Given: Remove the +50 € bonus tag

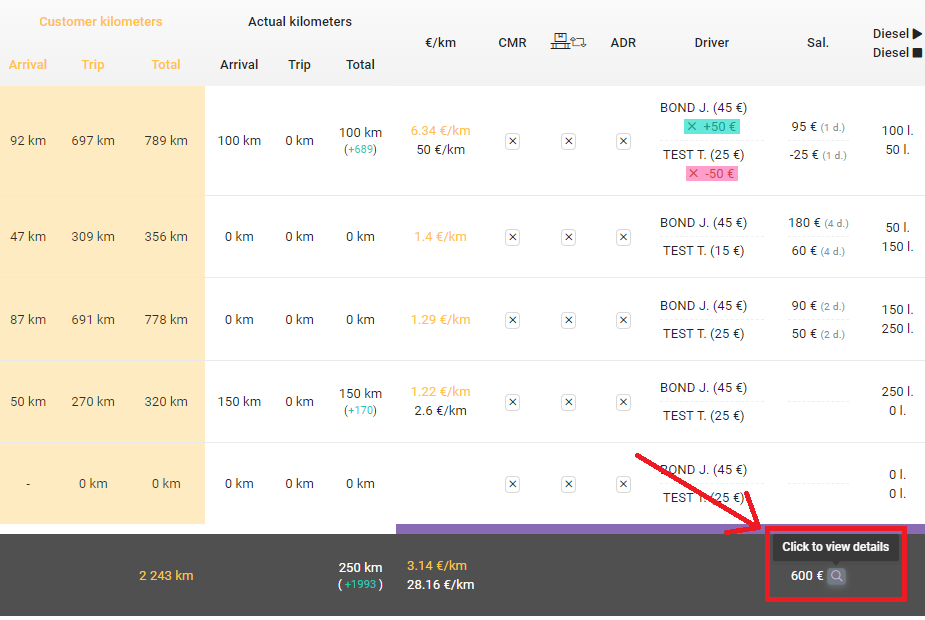Looking at the screenshot, I should point(692,126).
